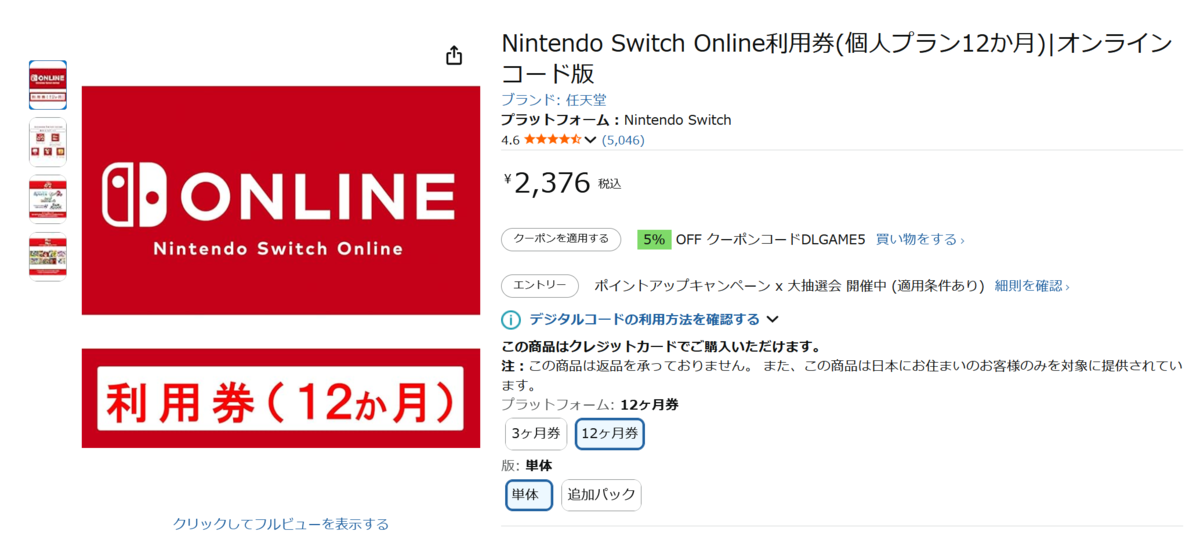Click the クーポンを適用する button
Viewport: 1200px width, 535px height.
[x=560, y=239]
